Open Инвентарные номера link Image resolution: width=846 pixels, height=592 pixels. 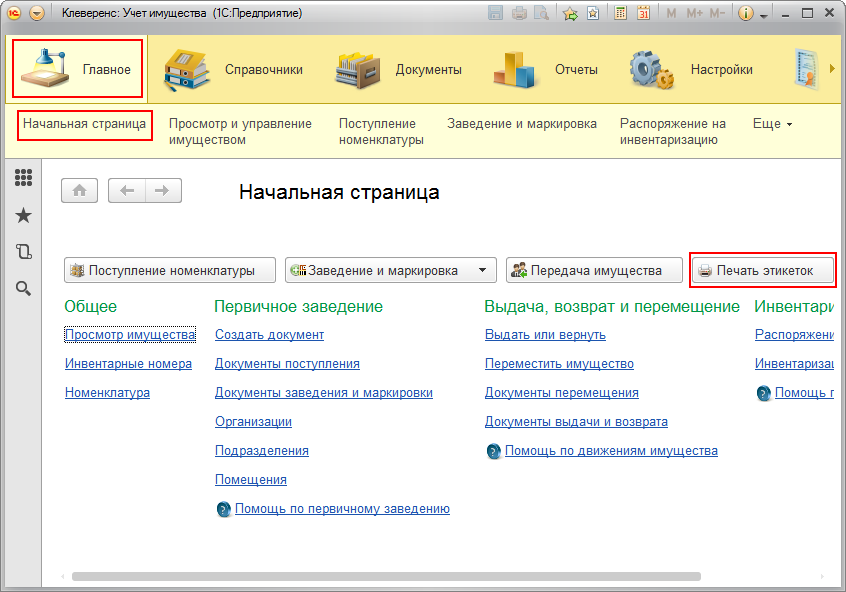pyautogui.click(x=128, y=364)
